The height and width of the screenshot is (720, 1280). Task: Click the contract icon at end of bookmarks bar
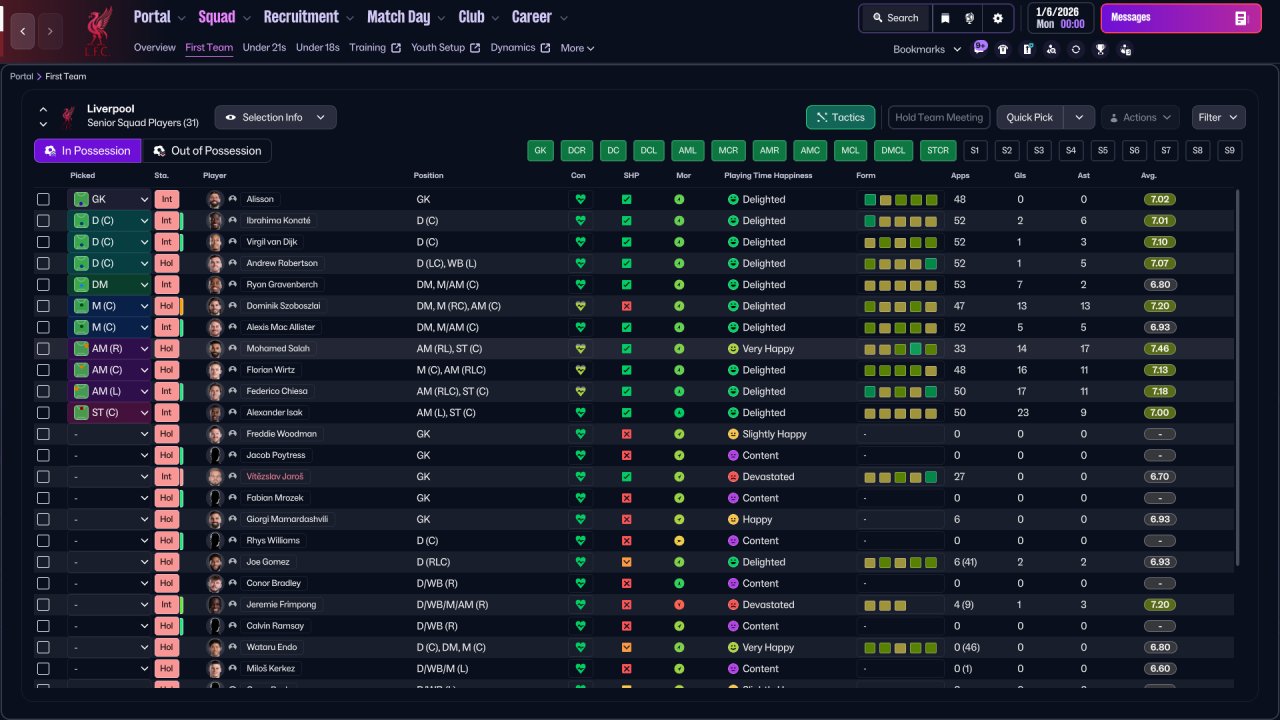pyautogui.click(x=1125, y=49)
